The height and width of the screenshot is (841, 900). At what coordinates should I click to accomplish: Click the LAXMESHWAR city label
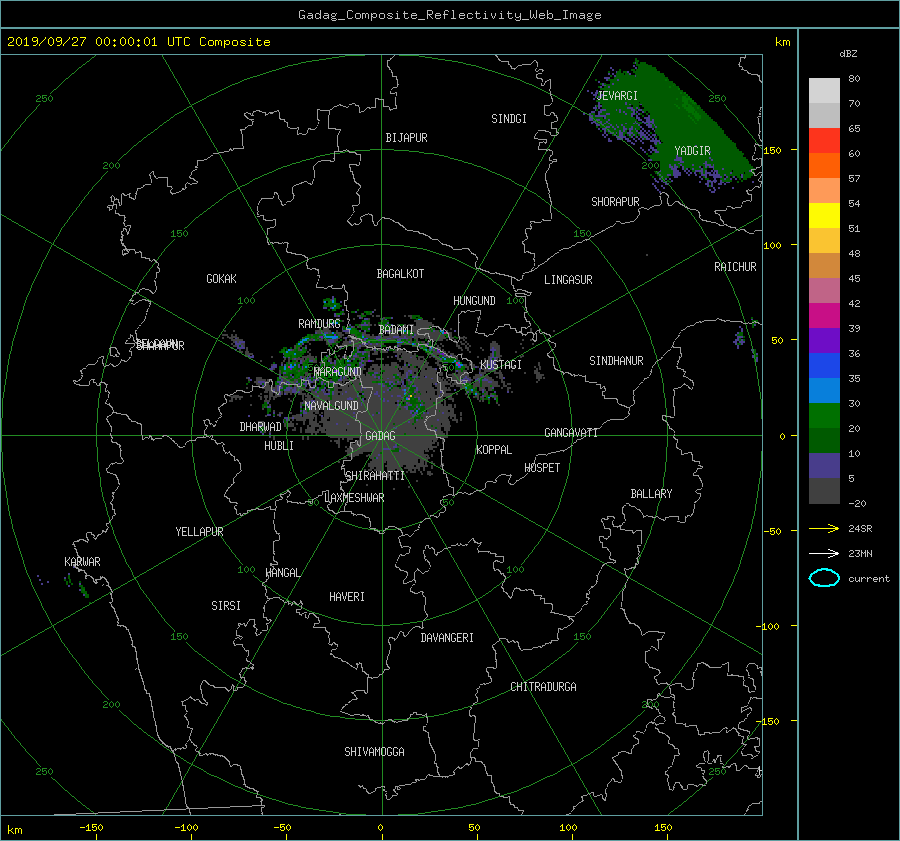coord(354,498)
